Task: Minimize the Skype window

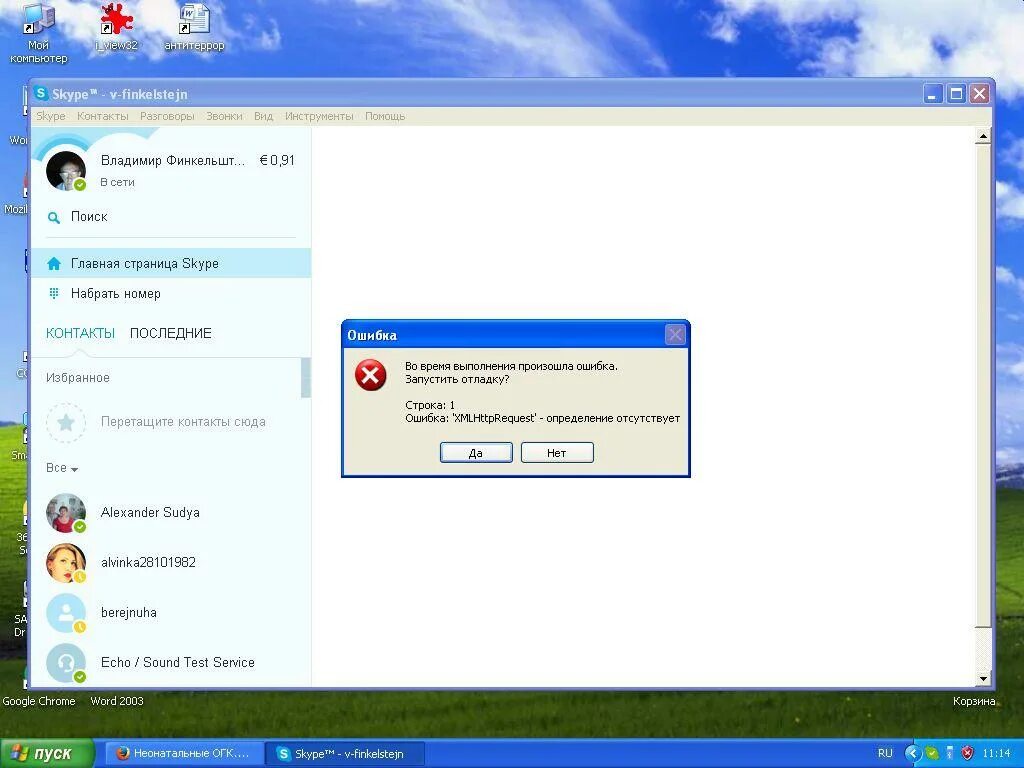Action: [933, 94]
